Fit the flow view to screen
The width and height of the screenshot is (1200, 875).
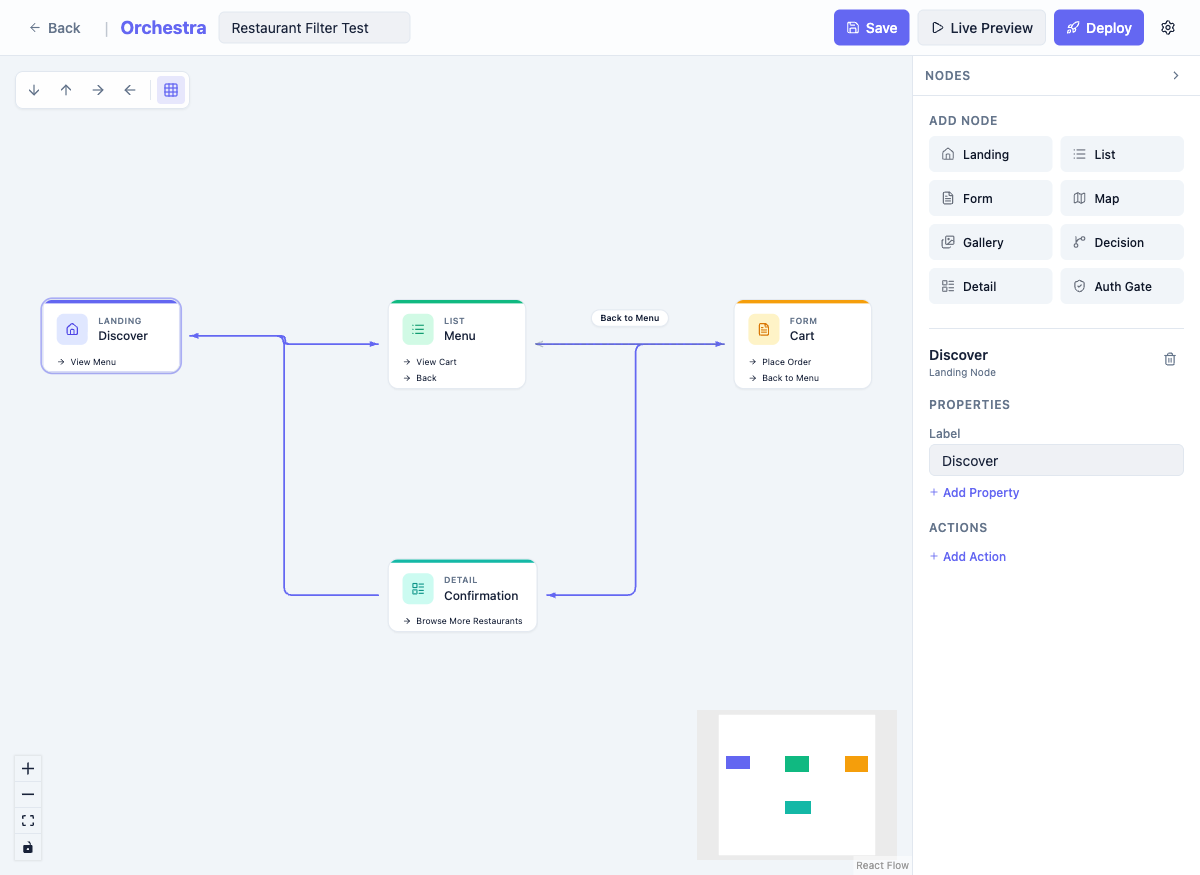point(28,820)
